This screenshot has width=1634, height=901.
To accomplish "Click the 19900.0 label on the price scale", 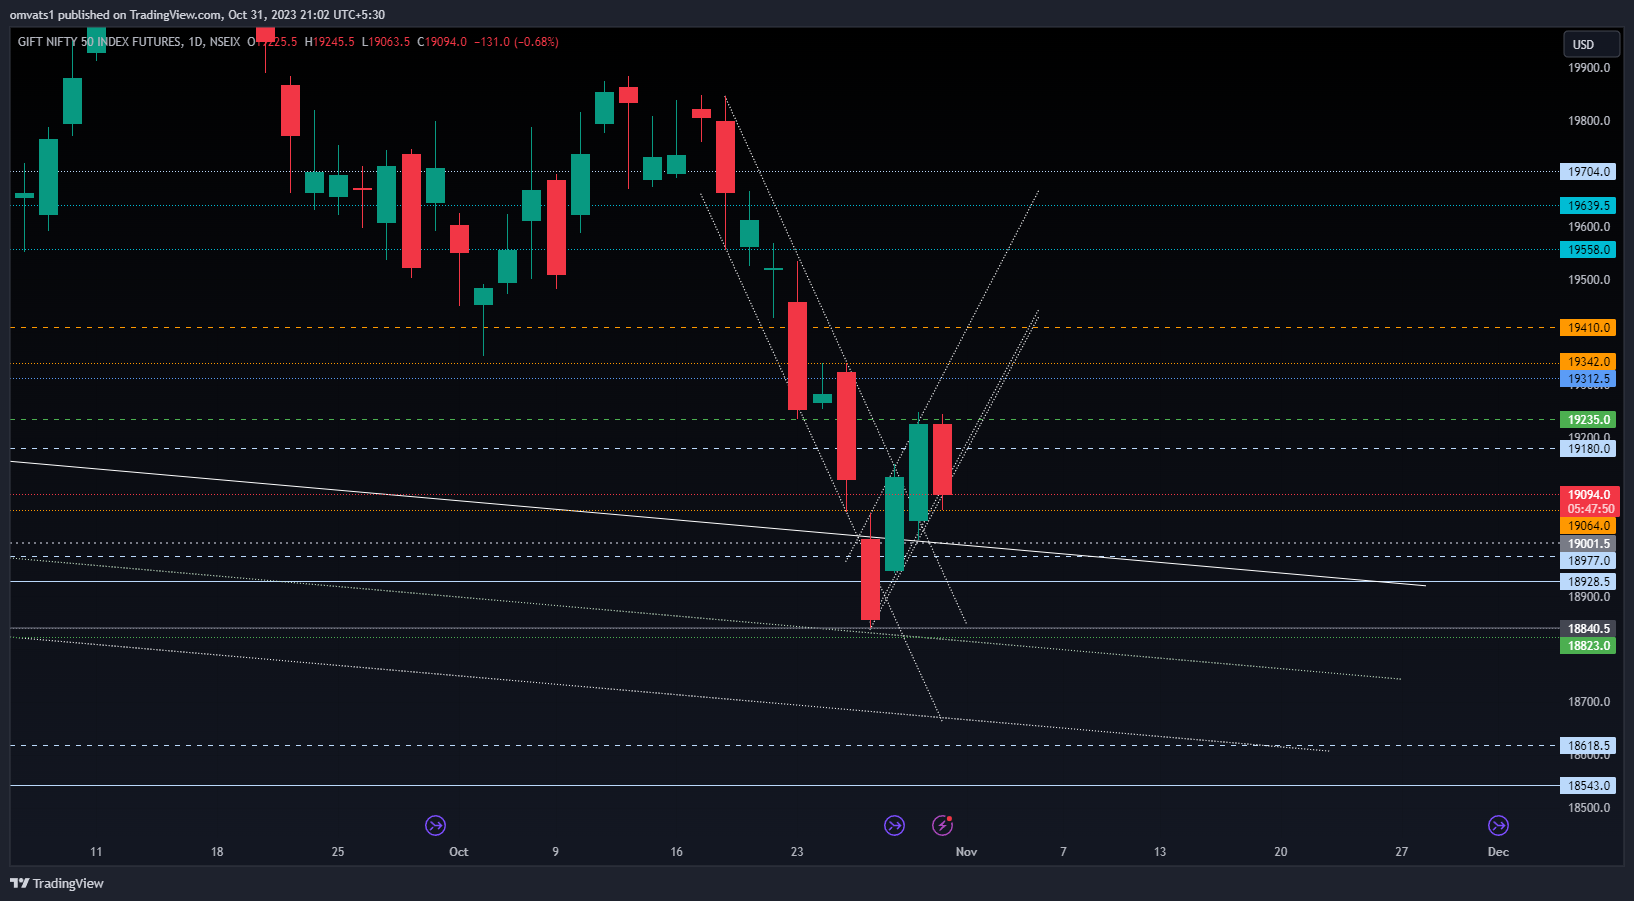I will [1589, 68].
